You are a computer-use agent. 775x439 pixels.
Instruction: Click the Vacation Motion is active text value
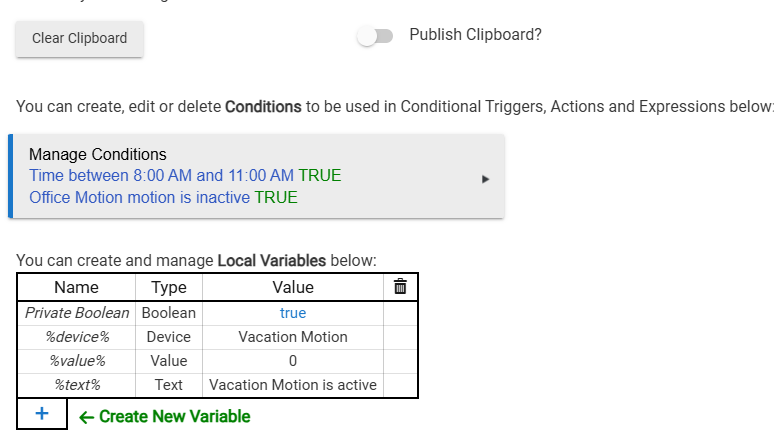[x=293, y=385]
